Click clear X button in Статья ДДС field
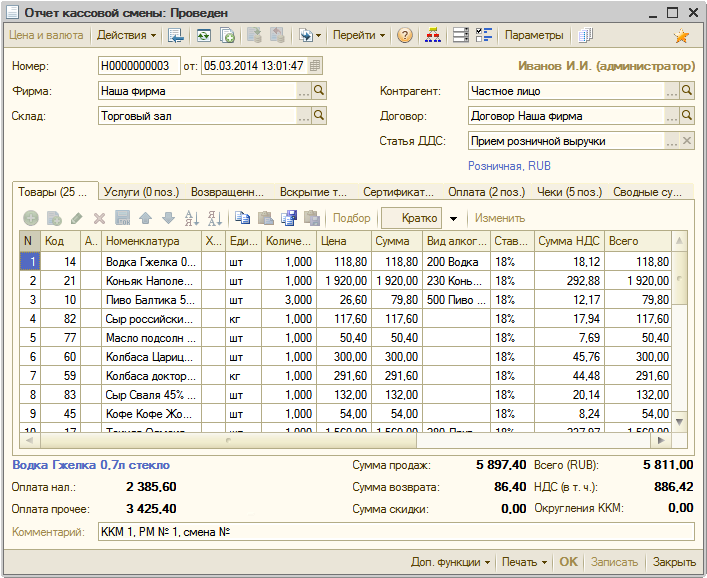The width and height of the screenshot is (707, 578). click(x=687, y=141)
